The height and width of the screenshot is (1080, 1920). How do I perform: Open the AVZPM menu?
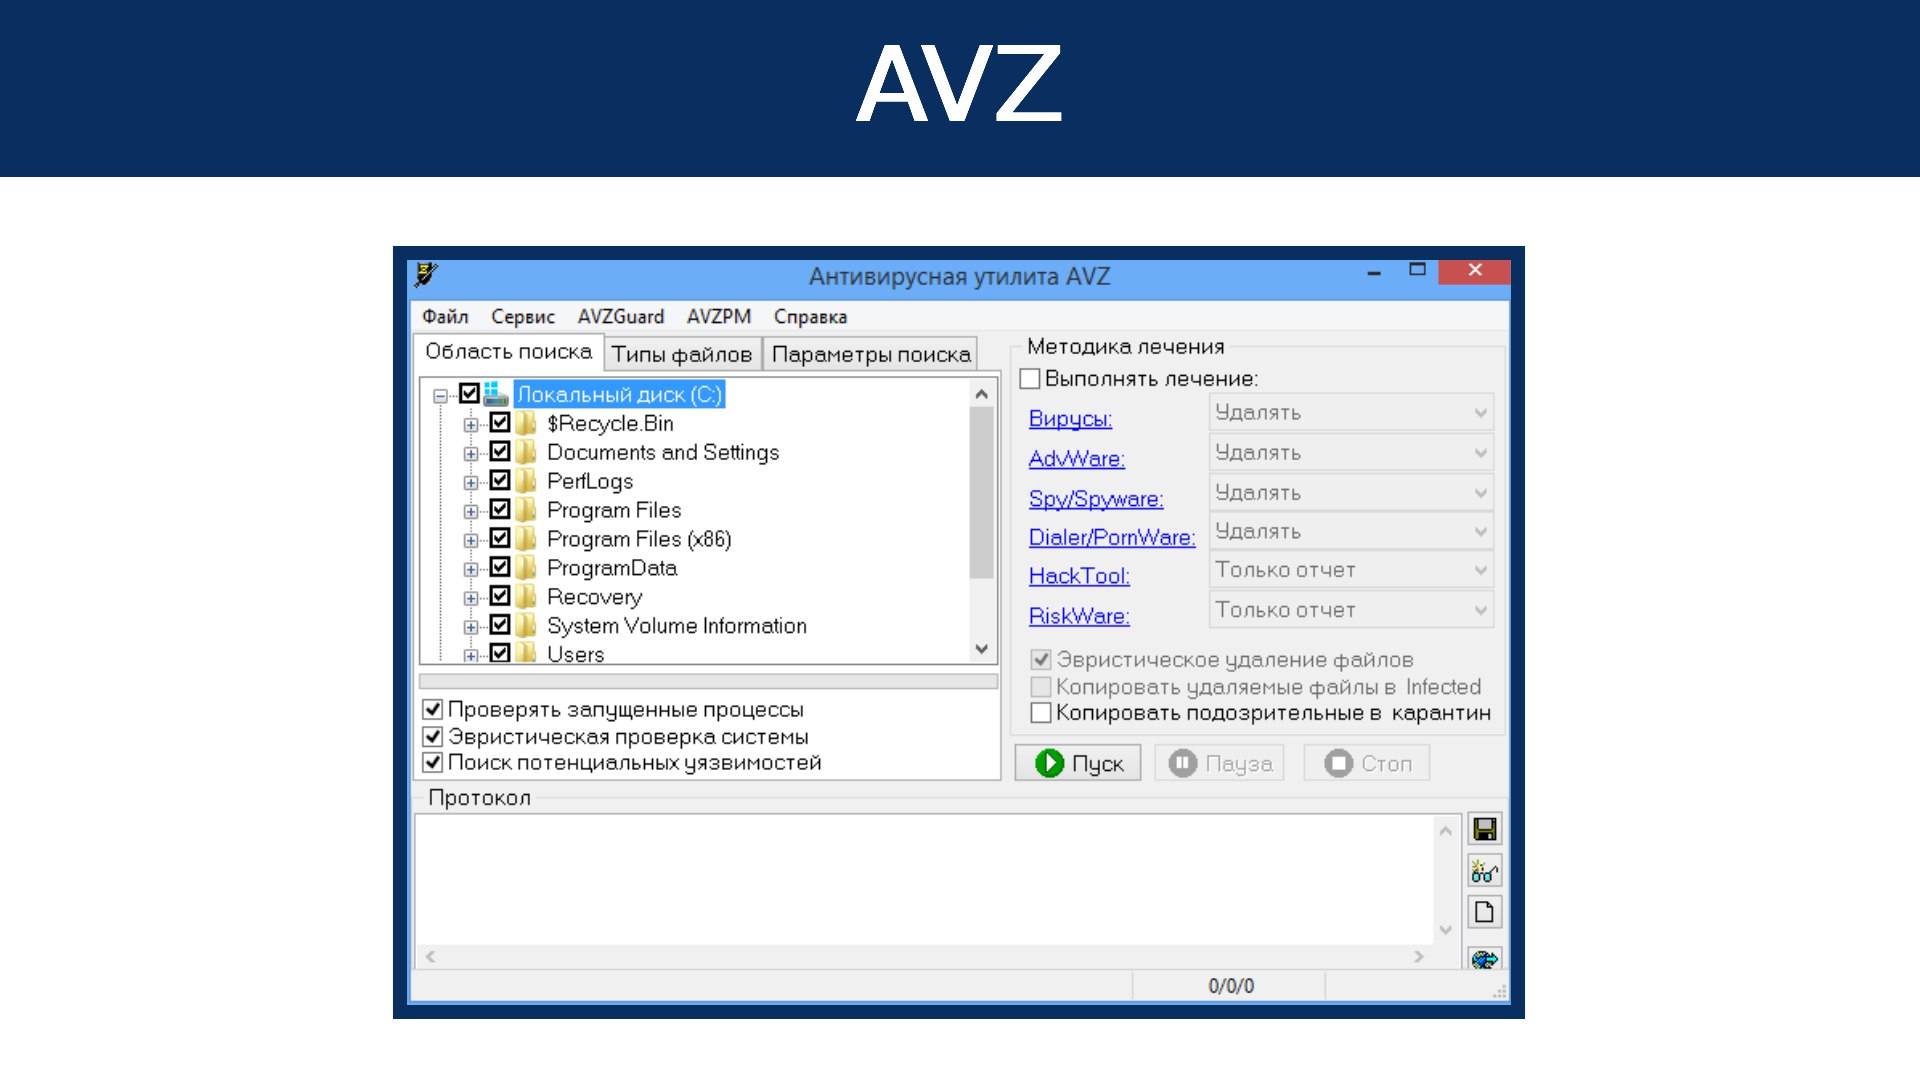[719, 317]
